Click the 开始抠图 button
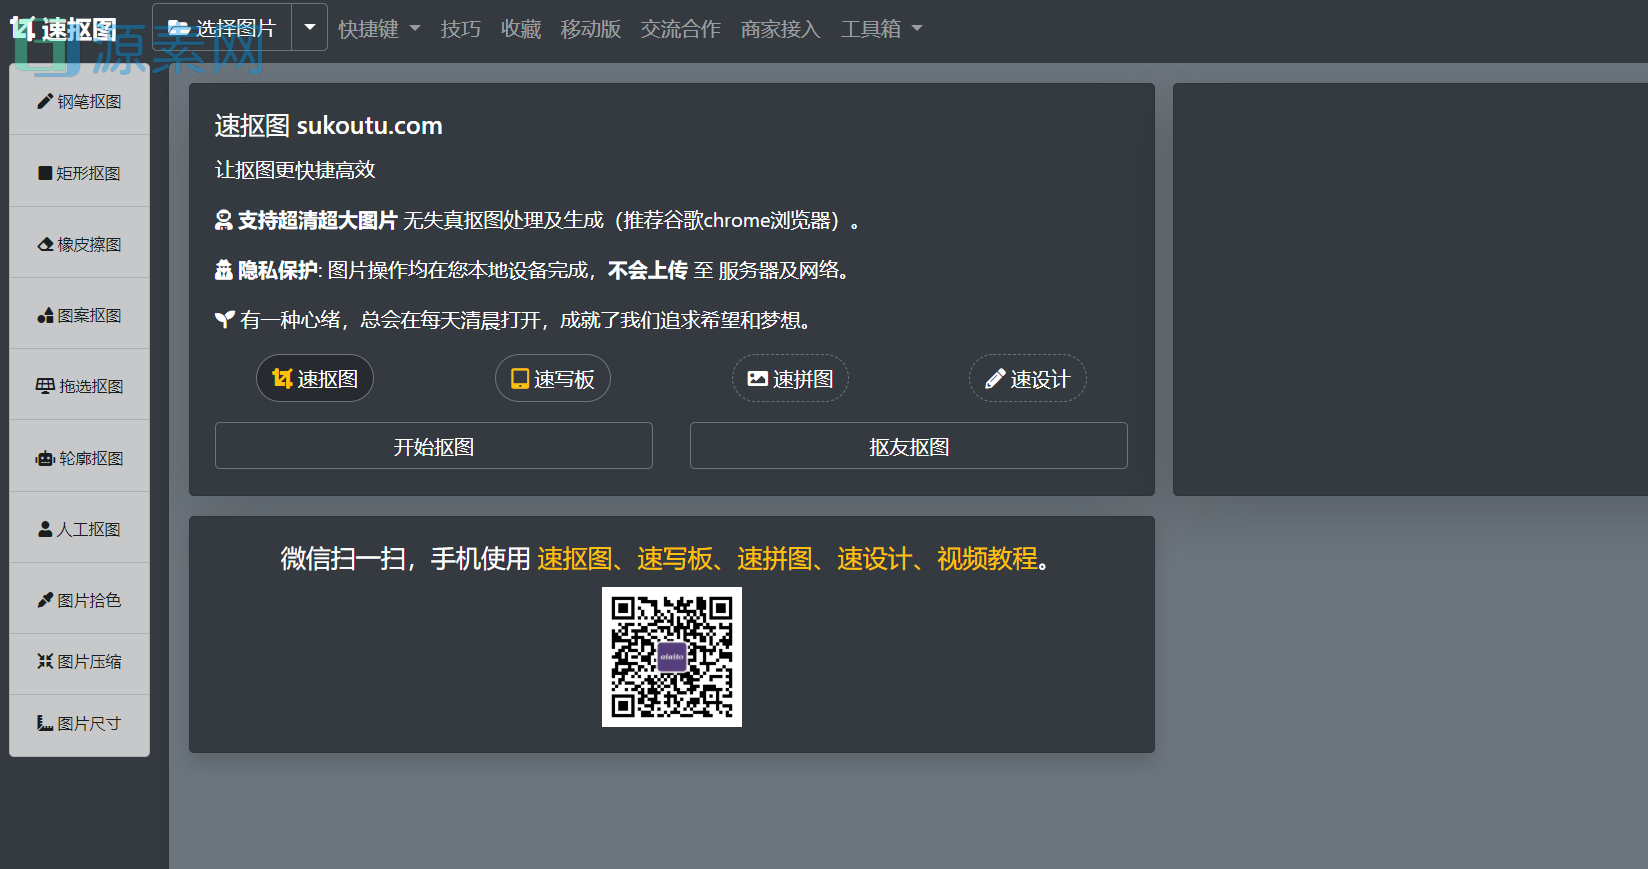1648x869 pixels. click(x=434, y=446)
